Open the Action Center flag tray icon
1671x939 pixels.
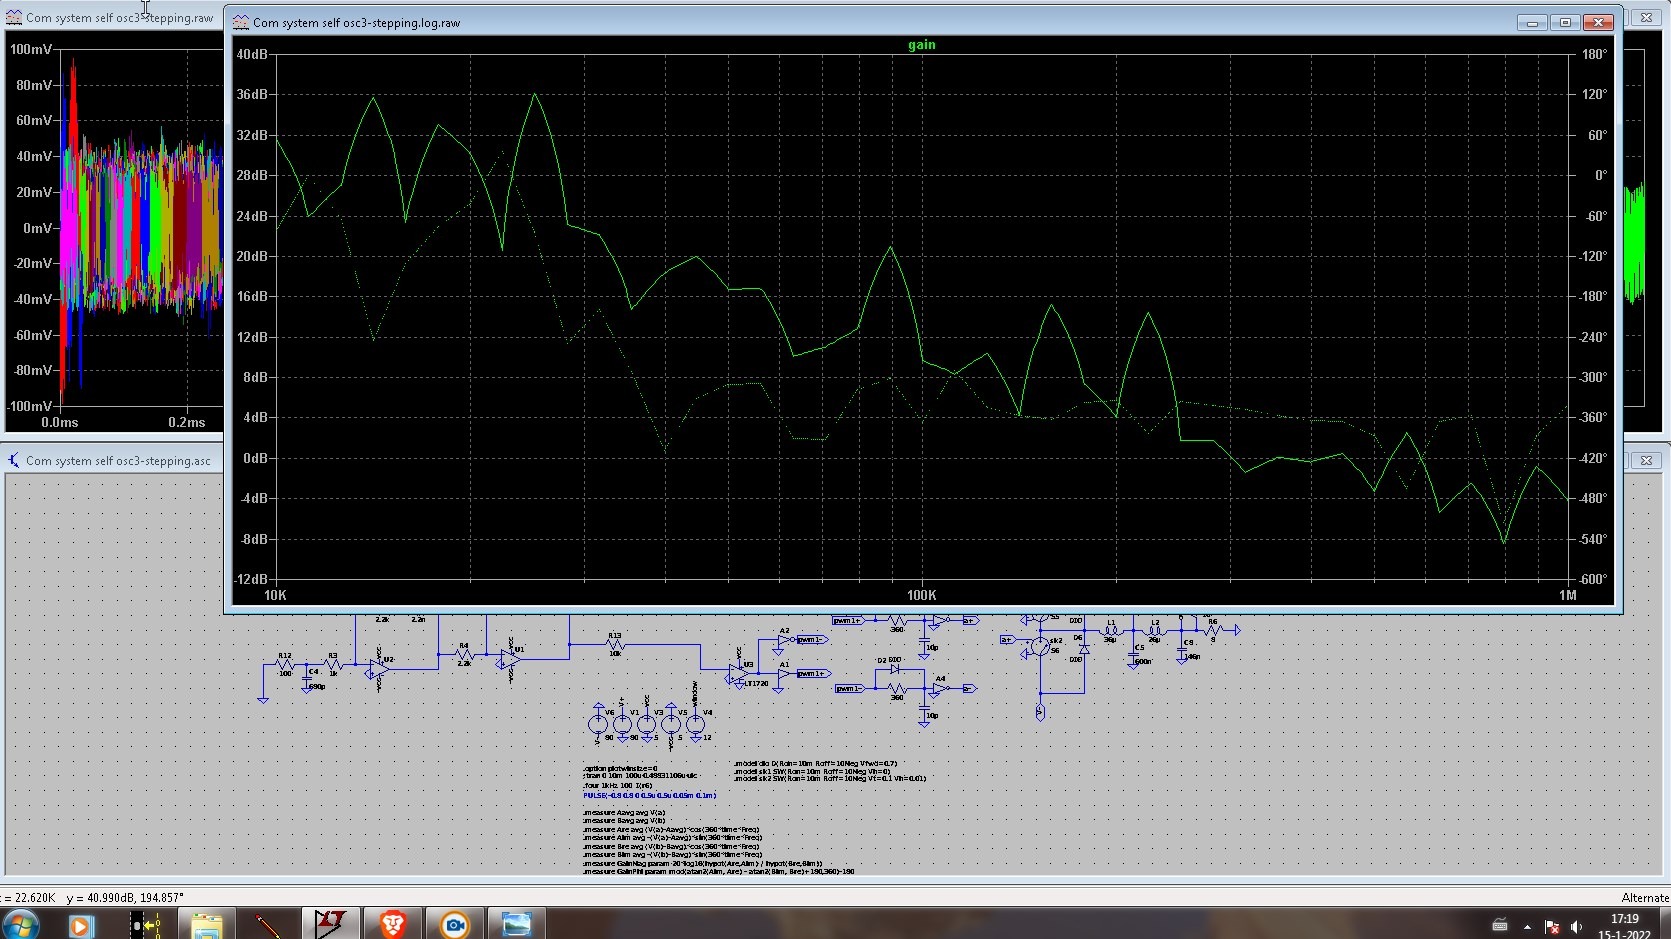pos(1552,927)
